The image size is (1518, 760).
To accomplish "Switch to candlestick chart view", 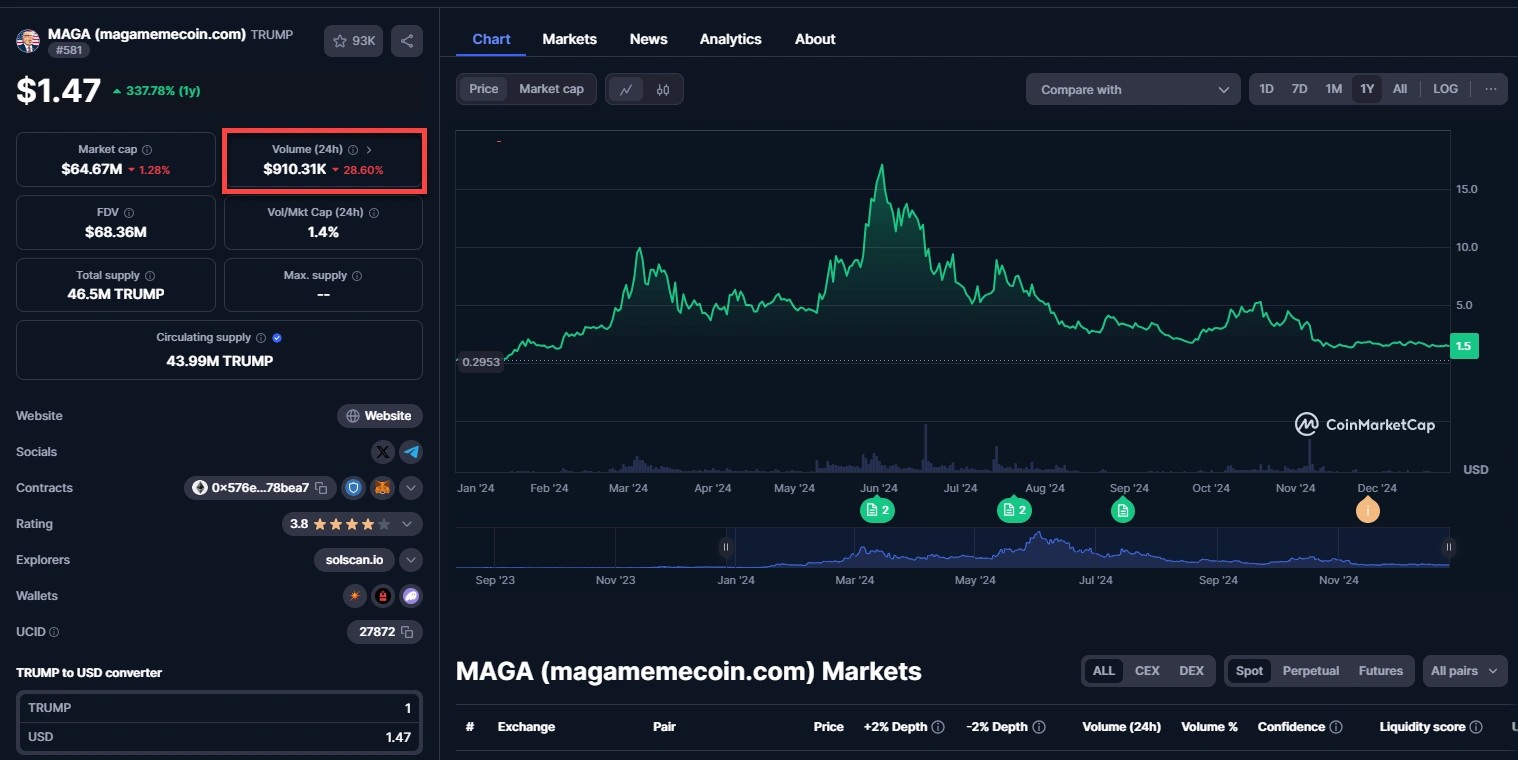I will click(663, 89).
